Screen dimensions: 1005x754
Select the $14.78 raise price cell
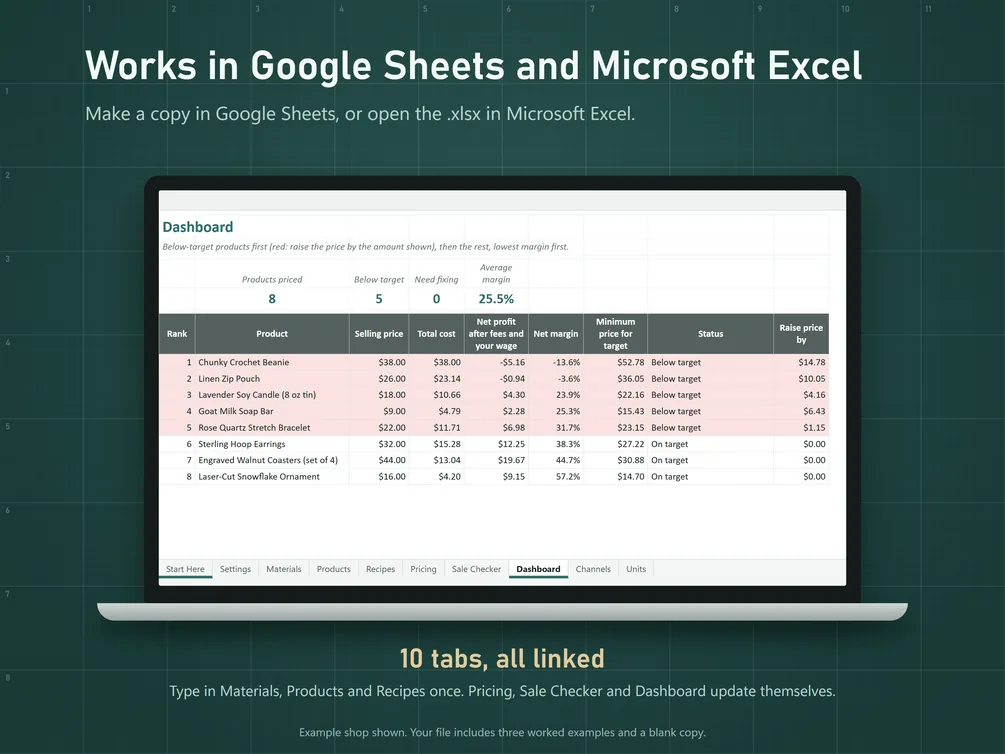tap(801, 362)
